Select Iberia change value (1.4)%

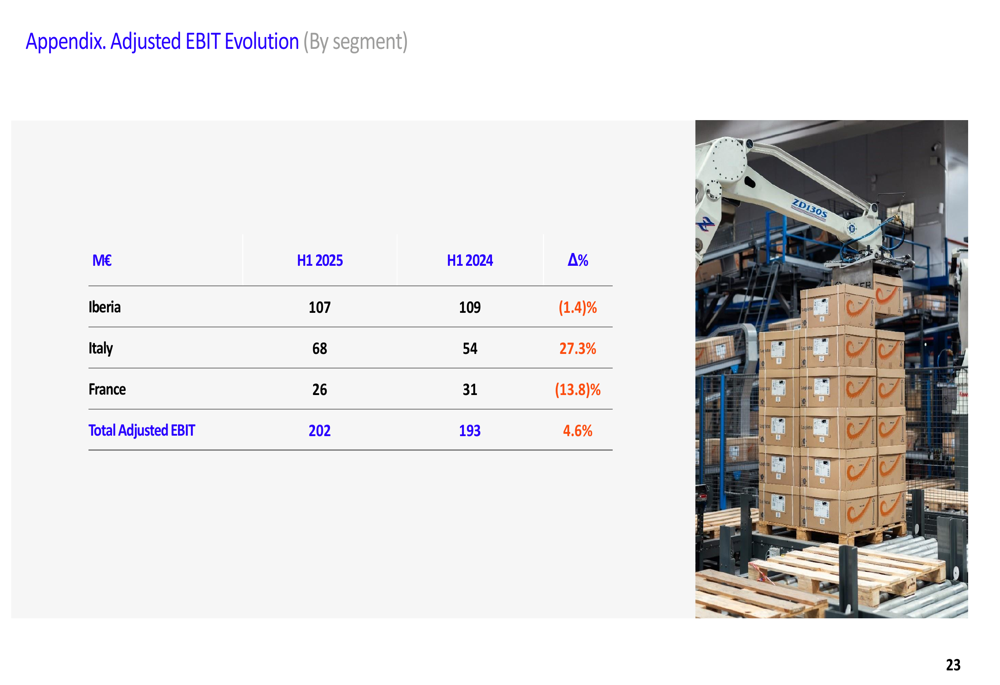click(x=578, y=307)
